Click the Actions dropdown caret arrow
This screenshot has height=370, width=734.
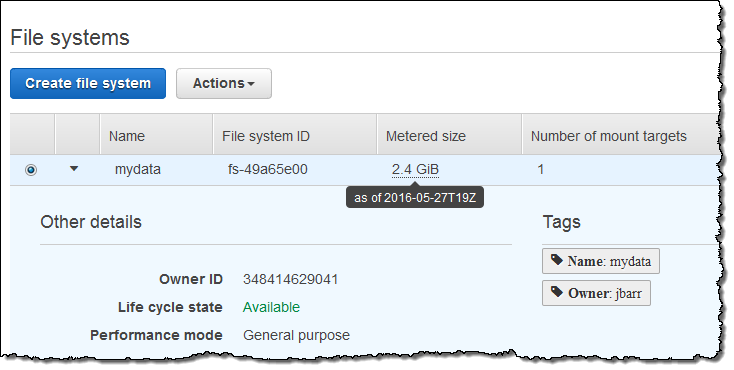(x=251, y=84)
